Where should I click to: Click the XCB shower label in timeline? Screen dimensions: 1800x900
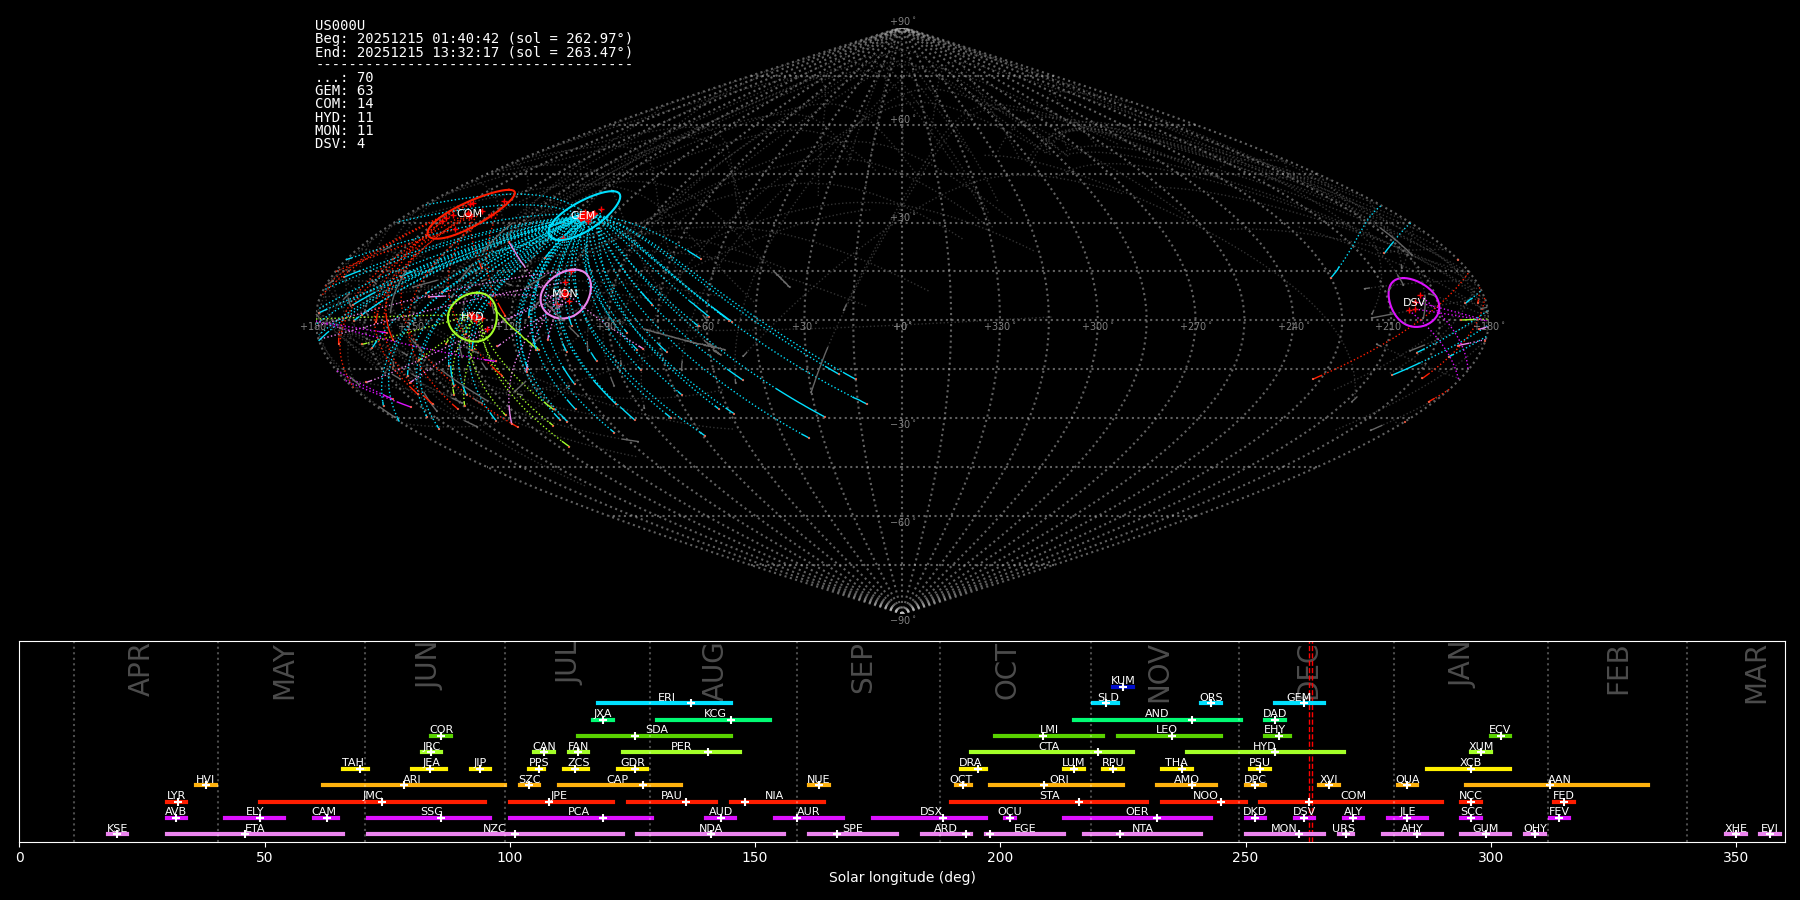tap(1470, 763)
